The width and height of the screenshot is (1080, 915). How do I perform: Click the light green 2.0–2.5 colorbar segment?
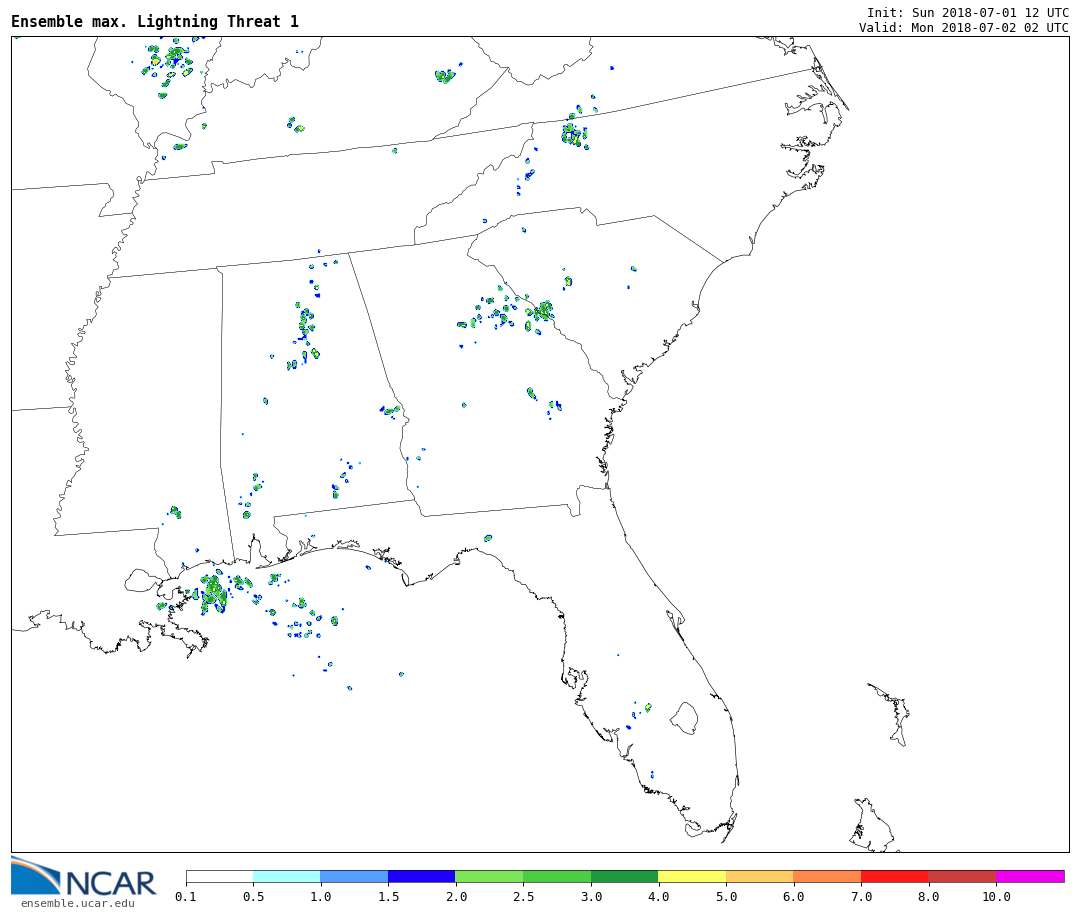(490, 876)
